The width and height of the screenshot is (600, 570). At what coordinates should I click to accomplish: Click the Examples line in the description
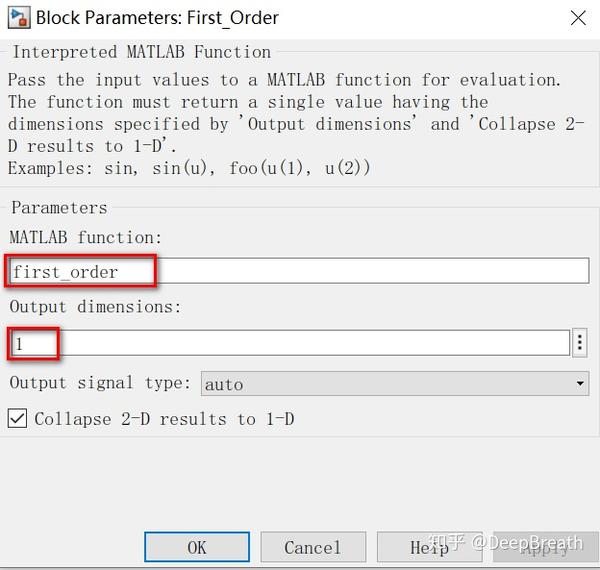[x=189, y=168]
